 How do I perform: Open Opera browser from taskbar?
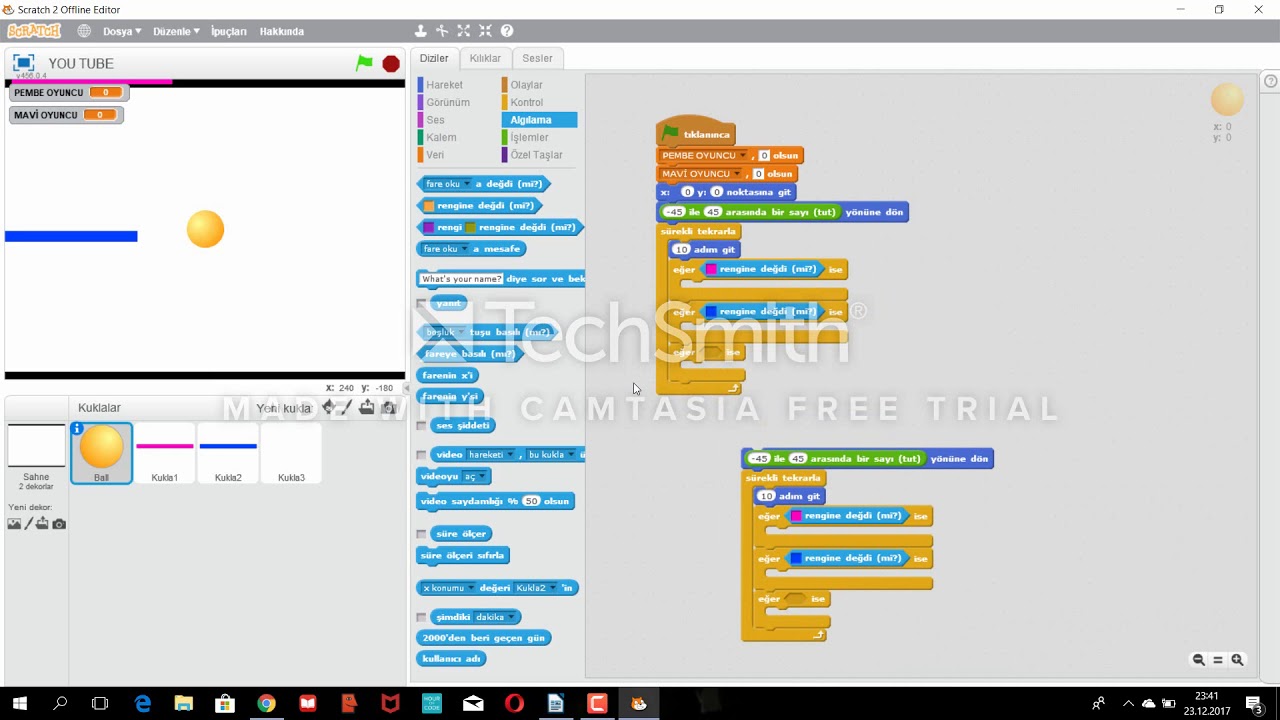514,704
